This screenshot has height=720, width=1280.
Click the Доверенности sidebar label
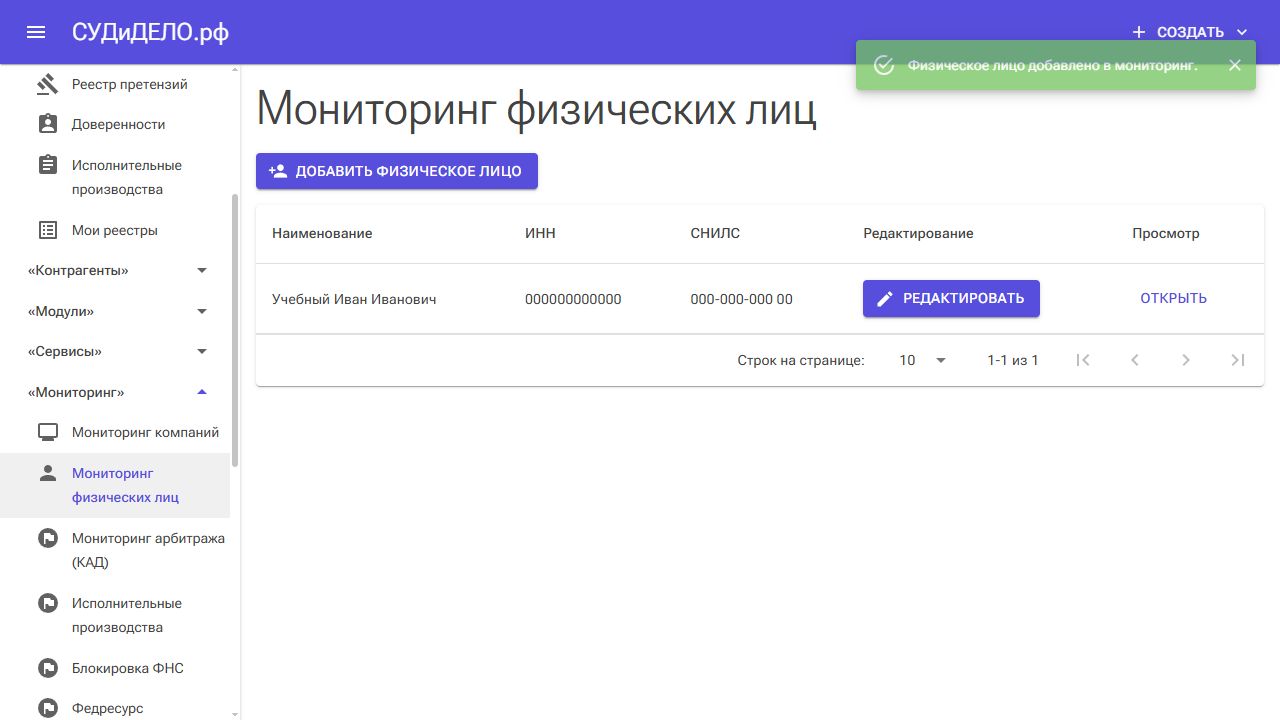coord(118,124)
